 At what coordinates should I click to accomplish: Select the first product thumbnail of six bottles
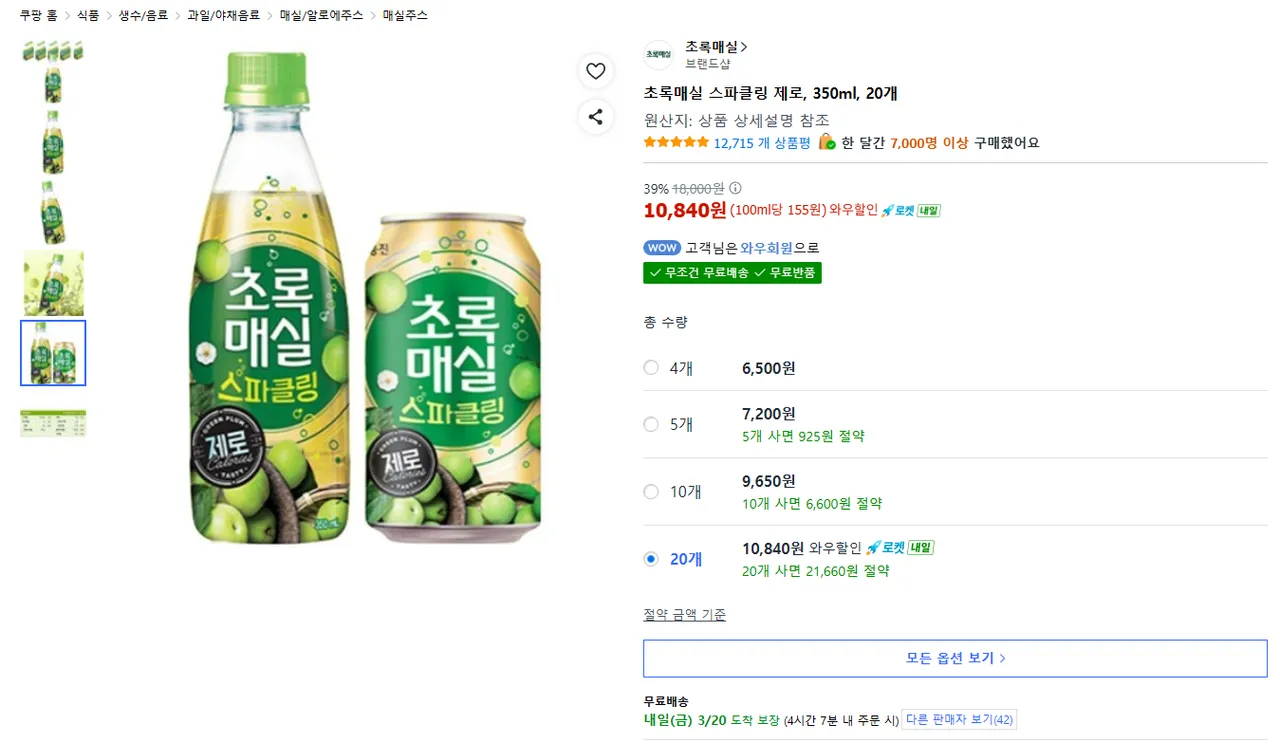[53, 51]
